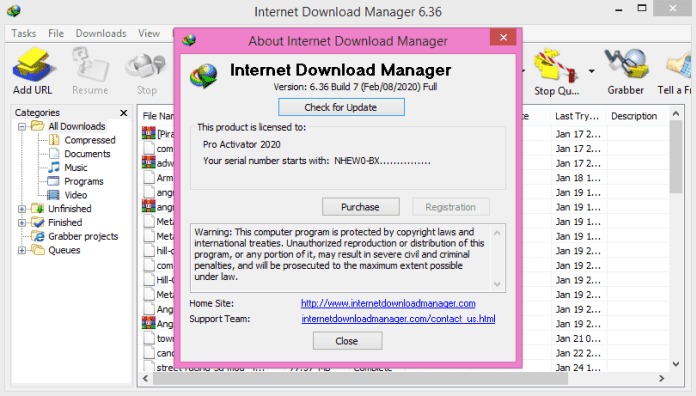
Task: Open the Downloads menu
Action: (x=101, y=33)
